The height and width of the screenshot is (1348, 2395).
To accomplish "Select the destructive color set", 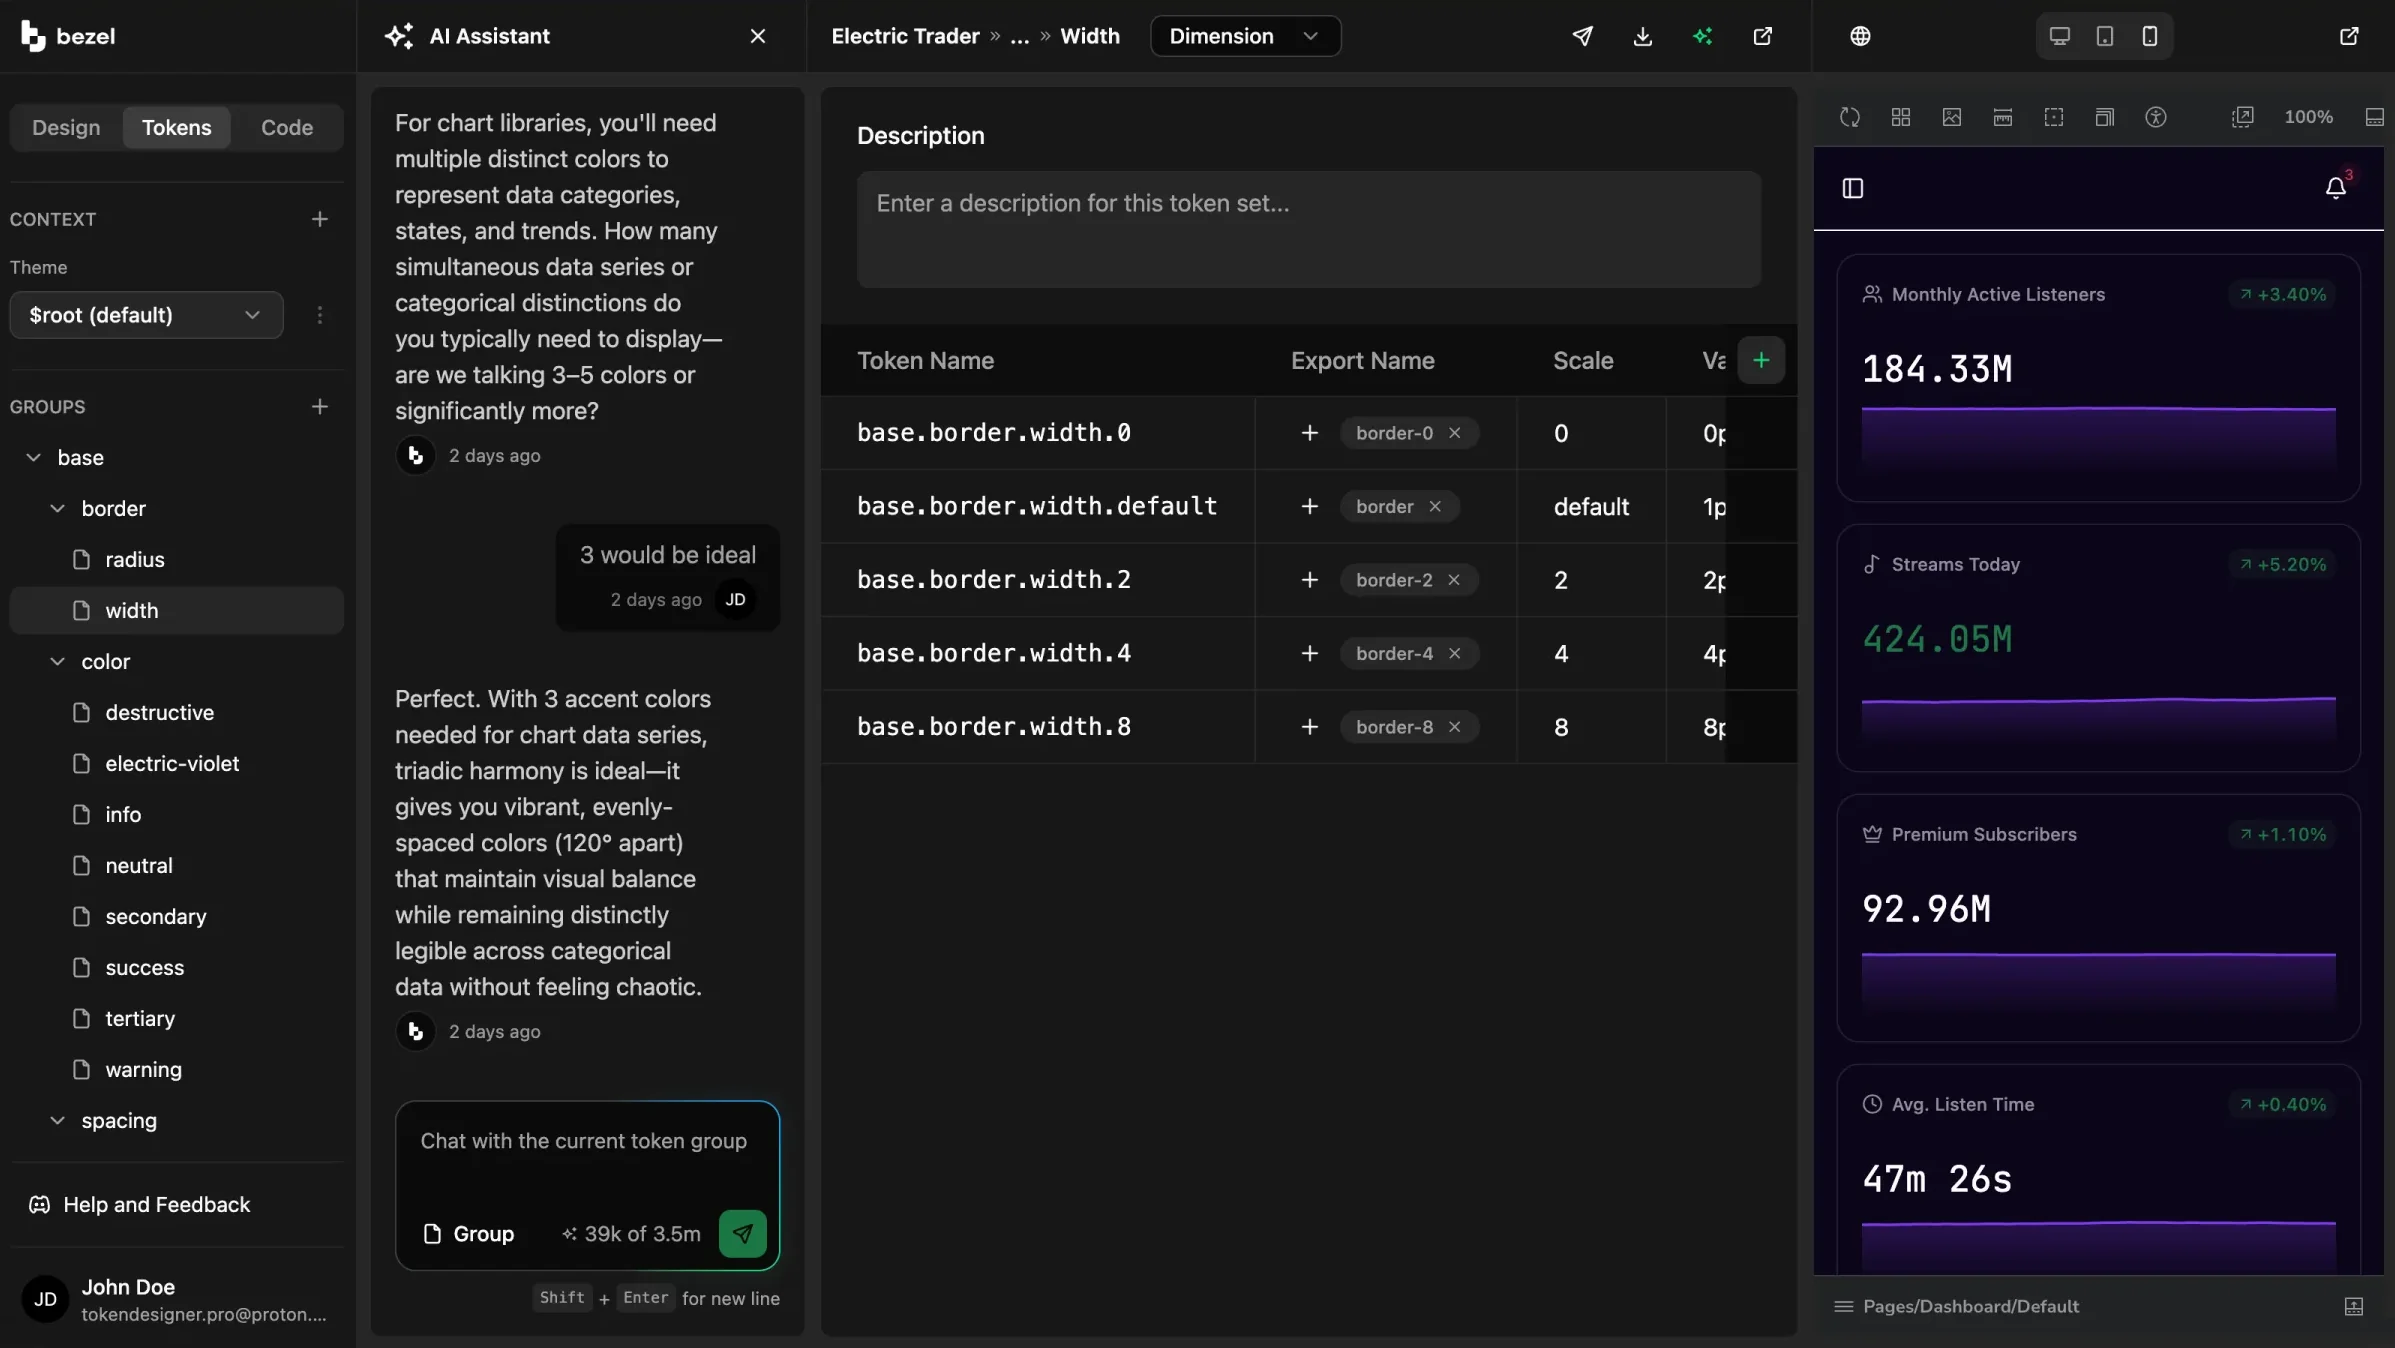I will point(176,712).
